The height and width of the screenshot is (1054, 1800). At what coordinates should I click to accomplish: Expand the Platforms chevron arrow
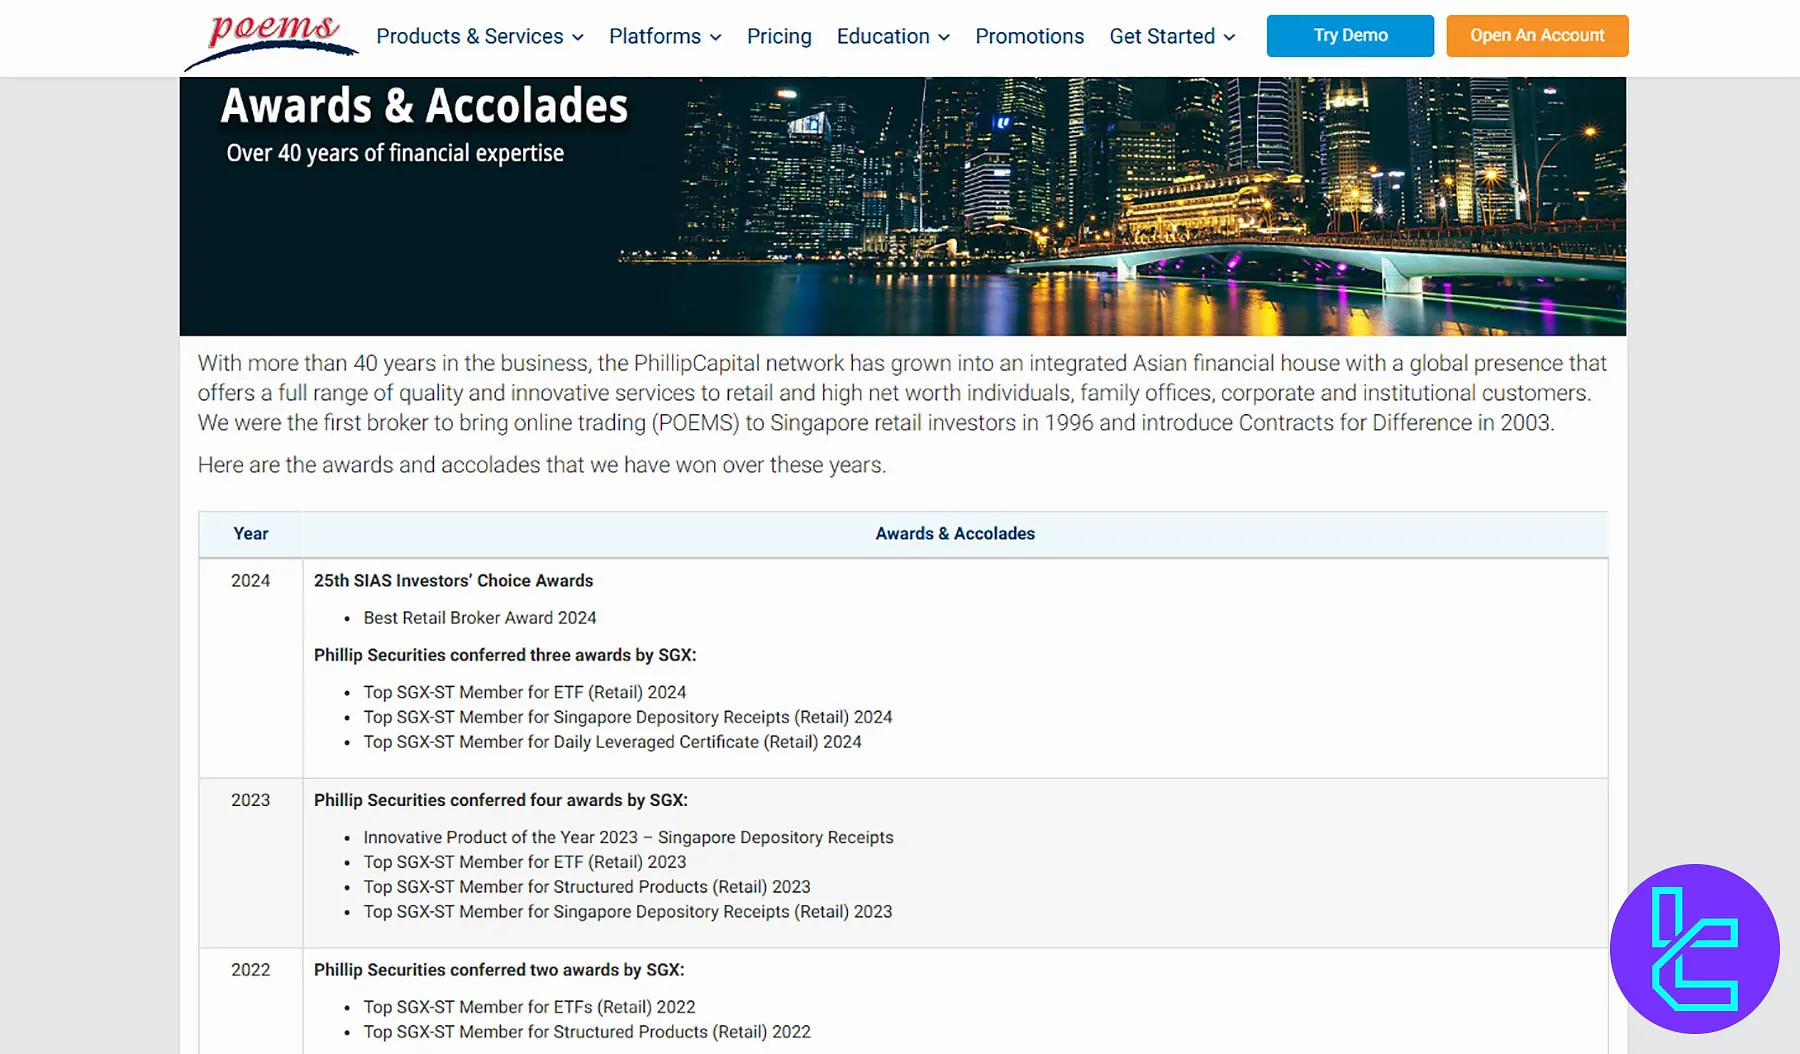[x=716, y=37]
